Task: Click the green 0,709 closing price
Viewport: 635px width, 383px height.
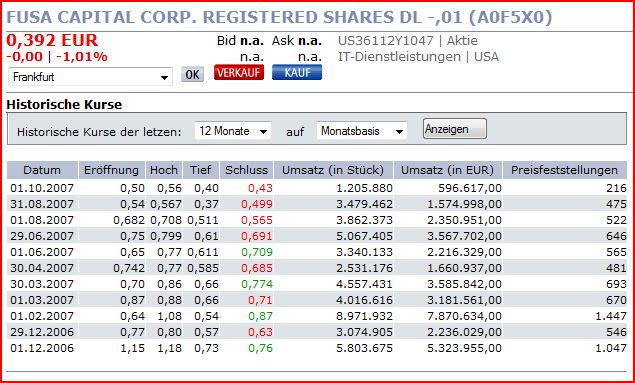Action: coord(257,252)
